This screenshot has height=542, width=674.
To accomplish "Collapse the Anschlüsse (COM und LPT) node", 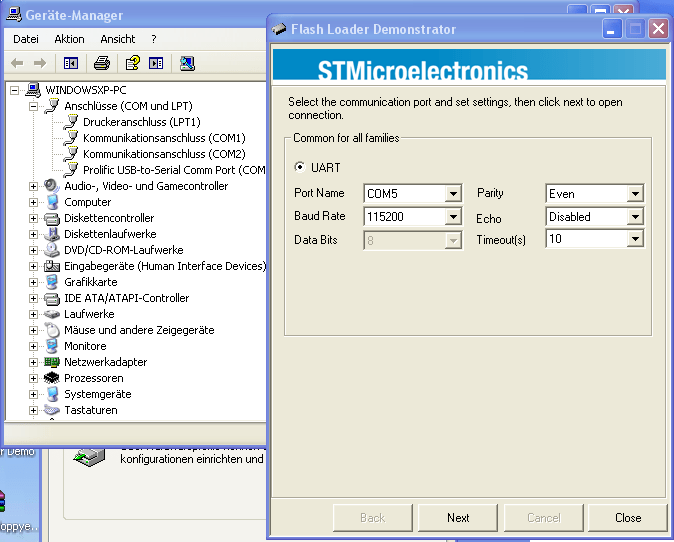I will [x=33, y=106].
